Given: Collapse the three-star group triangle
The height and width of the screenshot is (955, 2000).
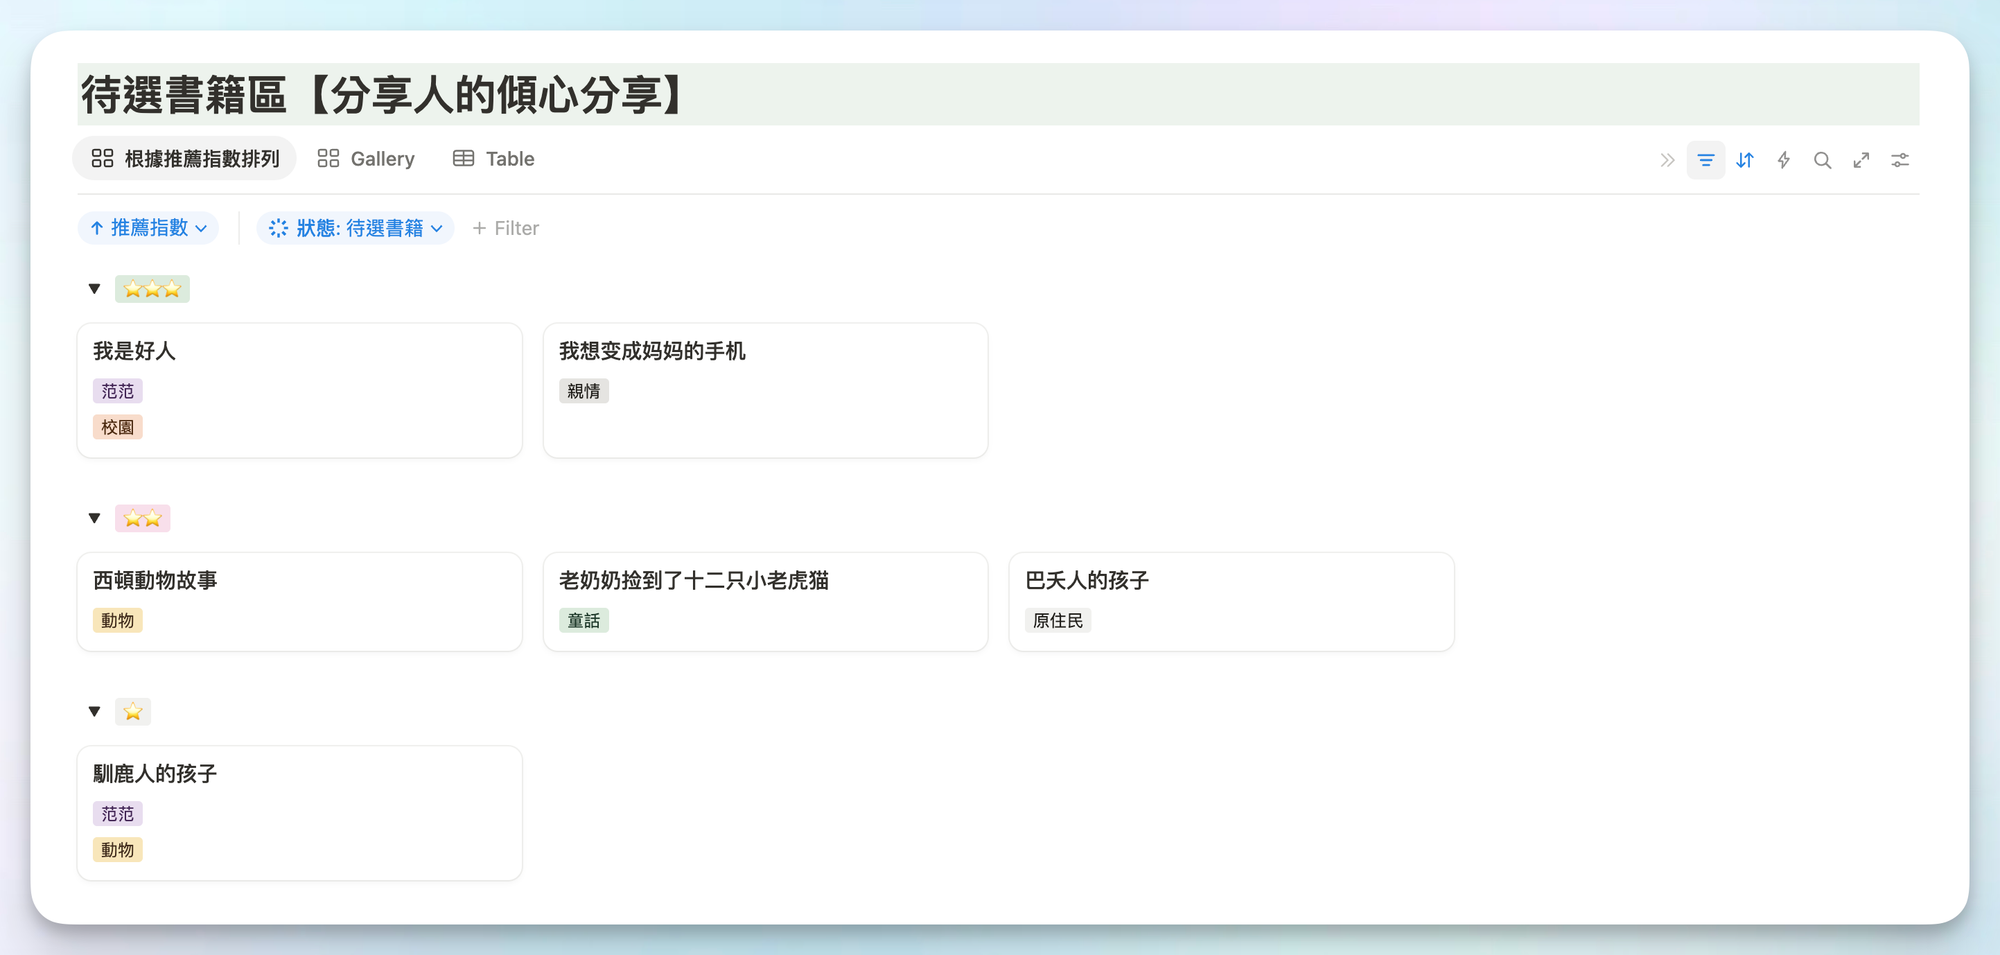Looking at the screenshot, I should 94,289.
